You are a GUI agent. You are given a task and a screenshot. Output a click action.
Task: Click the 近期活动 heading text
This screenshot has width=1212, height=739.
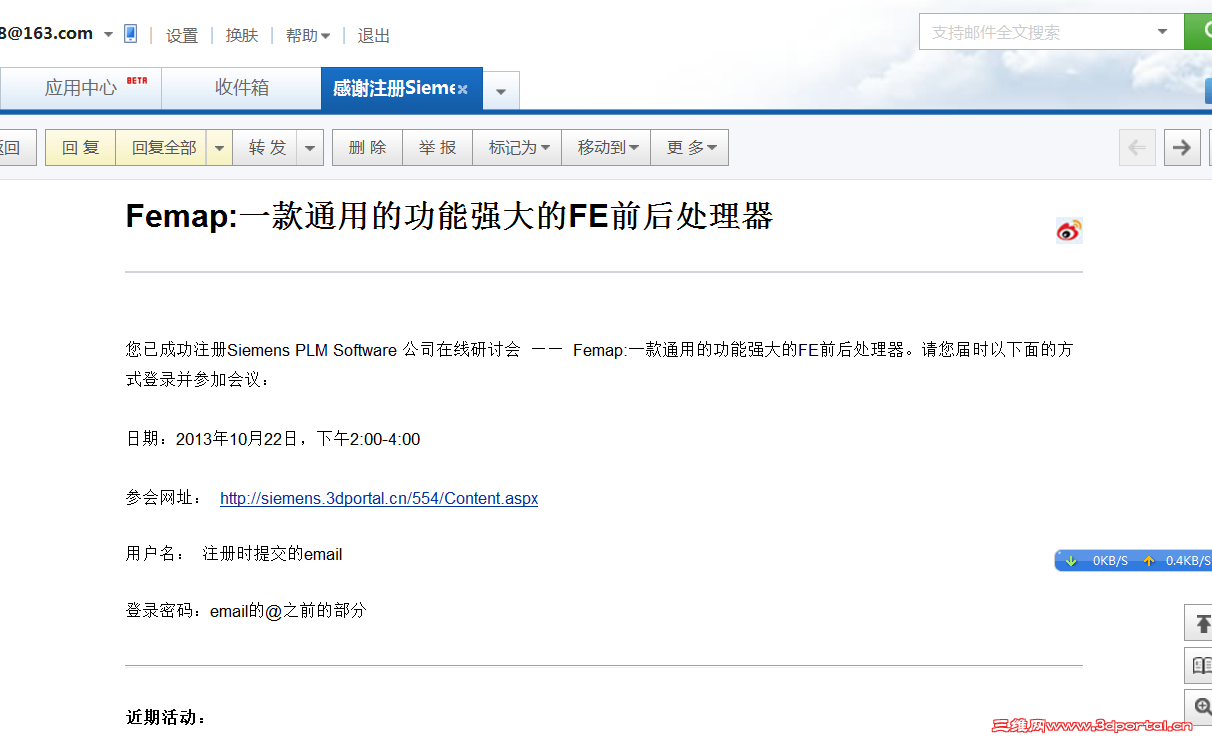(166, 717)
